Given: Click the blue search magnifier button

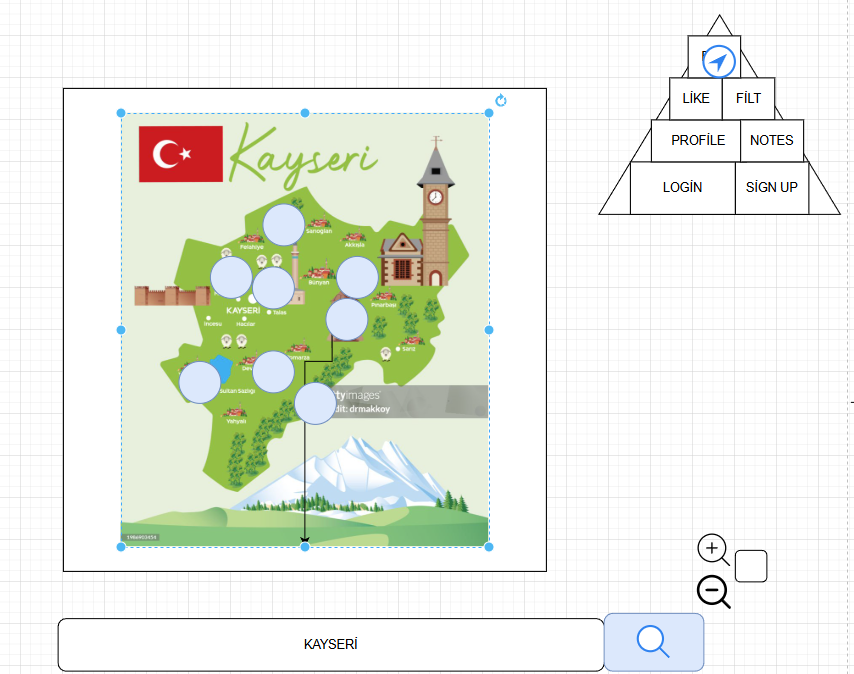Looking at the screenshot, I should pos(654,642).
